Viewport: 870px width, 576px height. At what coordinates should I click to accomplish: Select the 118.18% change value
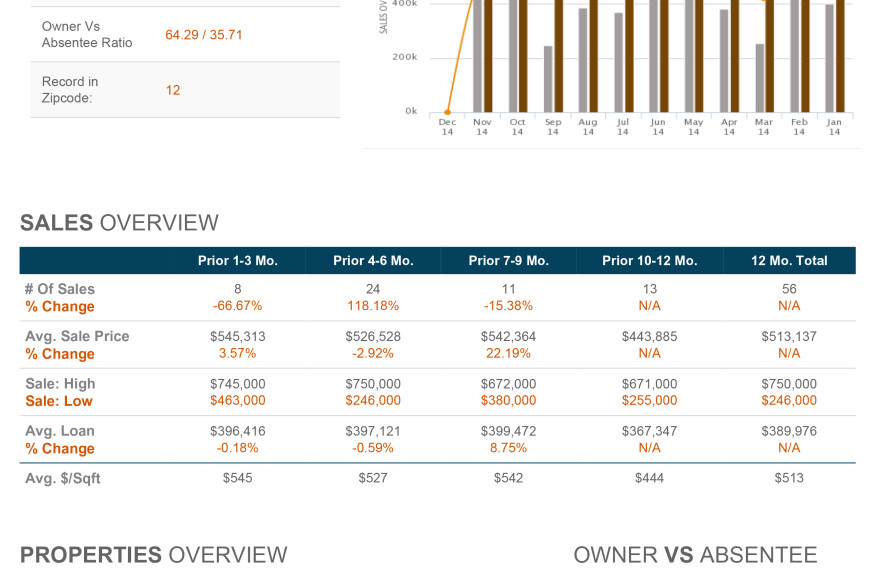click(373, 306)
